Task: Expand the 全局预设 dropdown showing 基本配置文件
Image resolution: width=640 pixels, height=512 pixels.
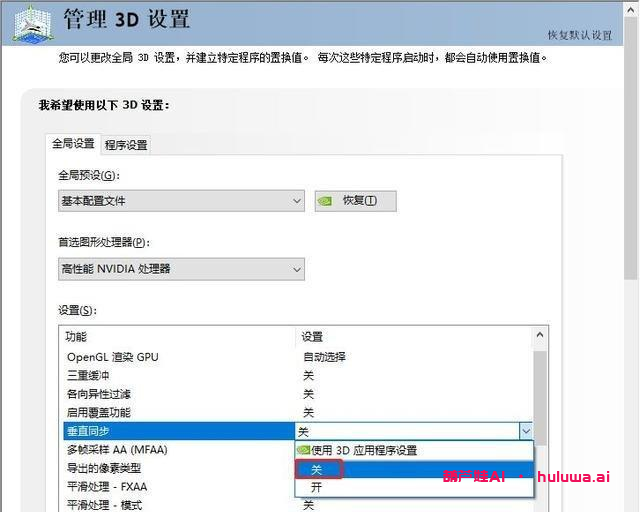Action: 181,201
